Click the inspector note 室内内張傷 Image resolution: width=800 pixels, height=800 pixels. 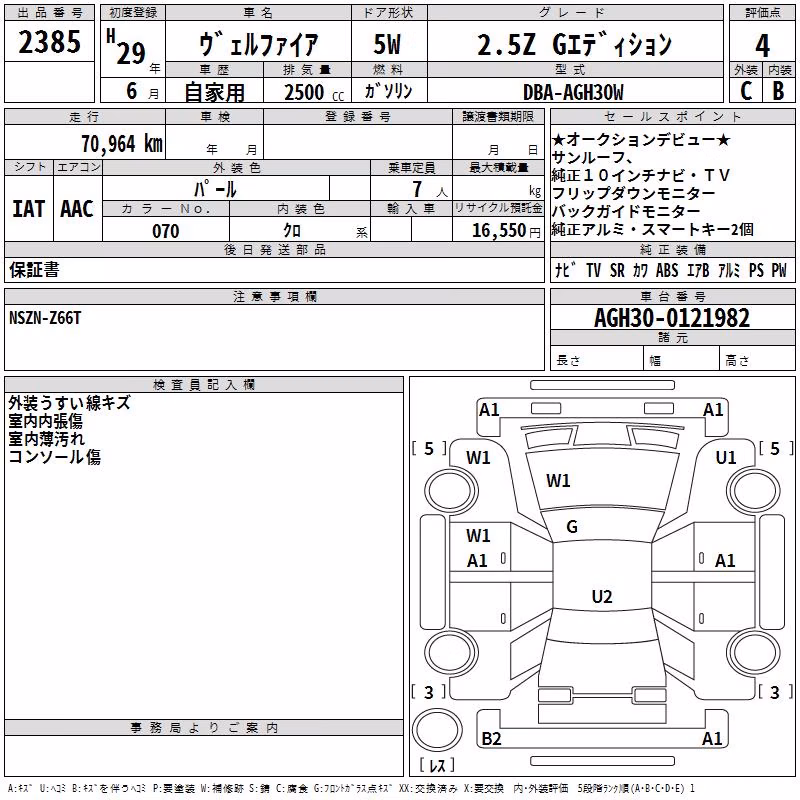pyautogui.click(x=45, y=421)
